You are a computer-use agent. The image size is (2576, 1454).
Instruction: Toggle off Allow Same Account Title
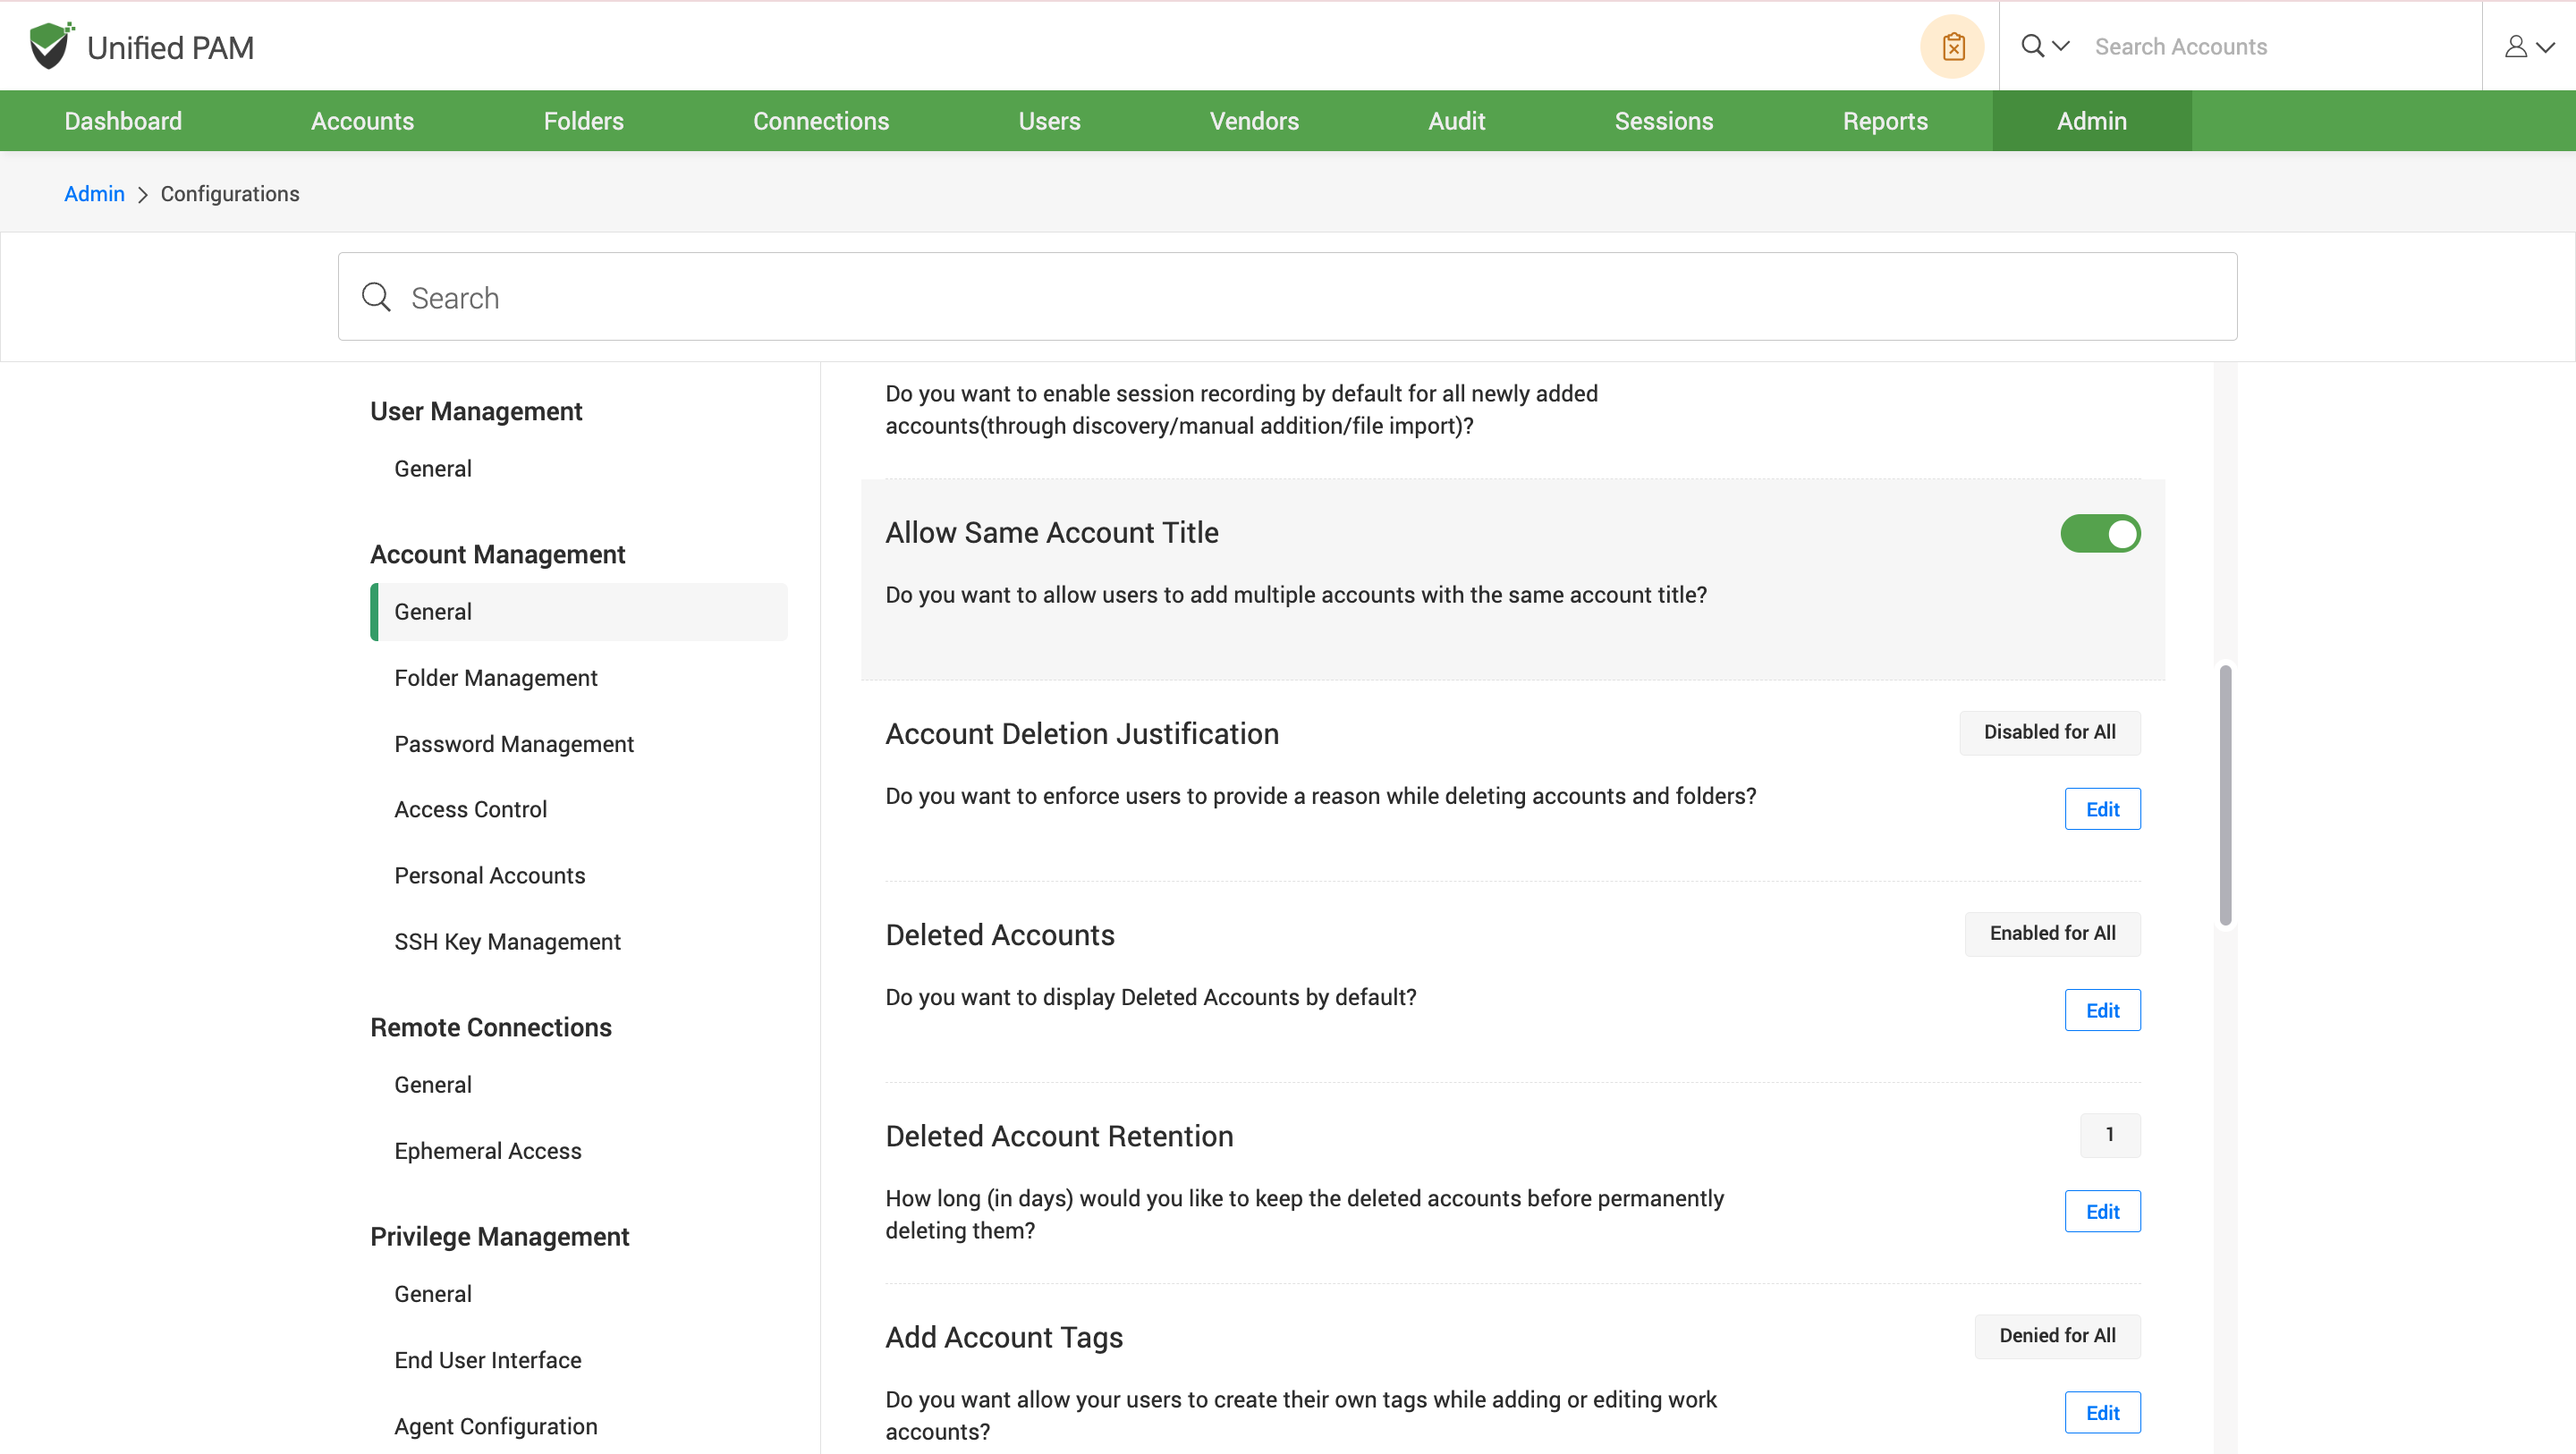point(2100,533)
